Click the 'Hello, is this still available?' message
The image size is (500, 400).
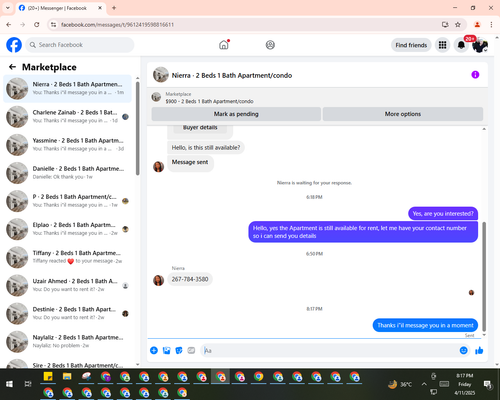click(x=206, y=147)
